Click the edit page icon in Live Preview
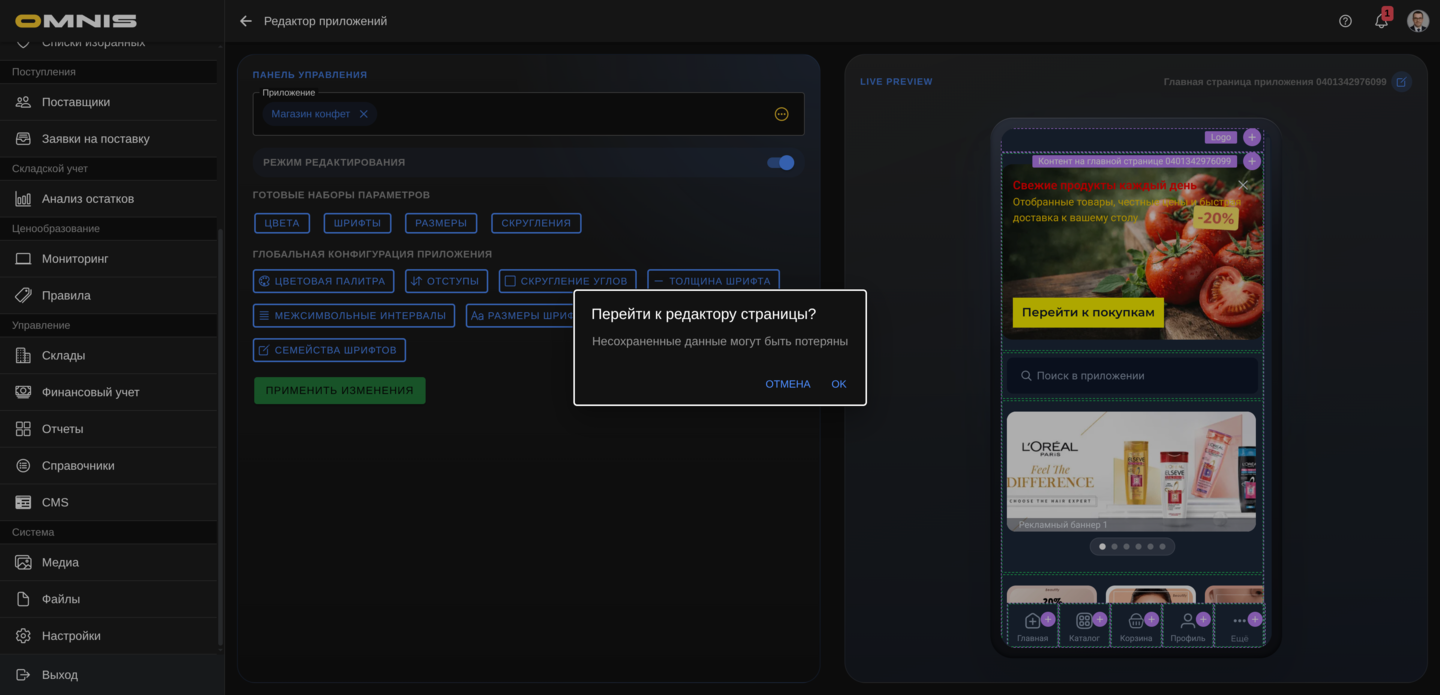 (1401, 82)
